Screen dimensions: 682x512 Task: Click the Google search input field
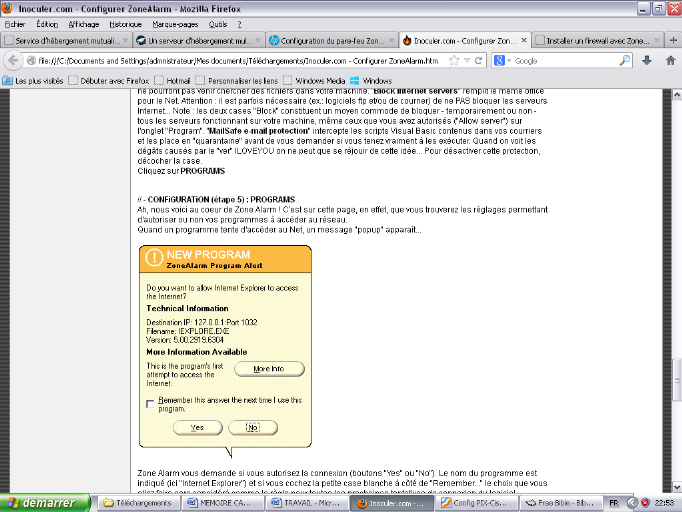point(565,60)
